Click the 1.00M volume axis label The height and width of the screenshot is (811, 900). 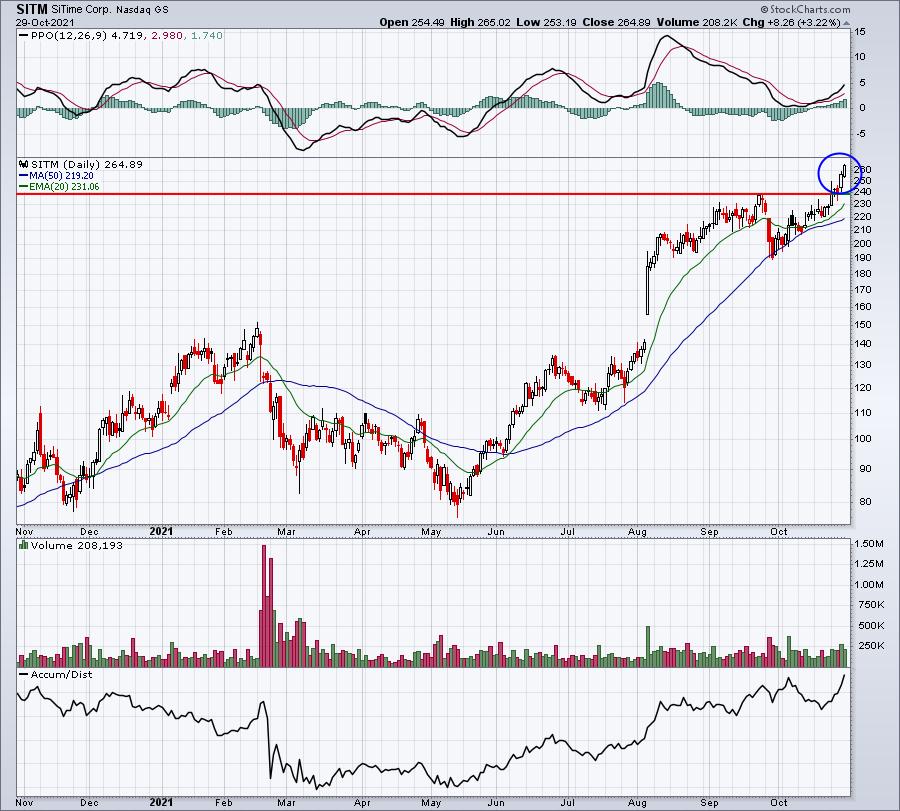point(868,584)
